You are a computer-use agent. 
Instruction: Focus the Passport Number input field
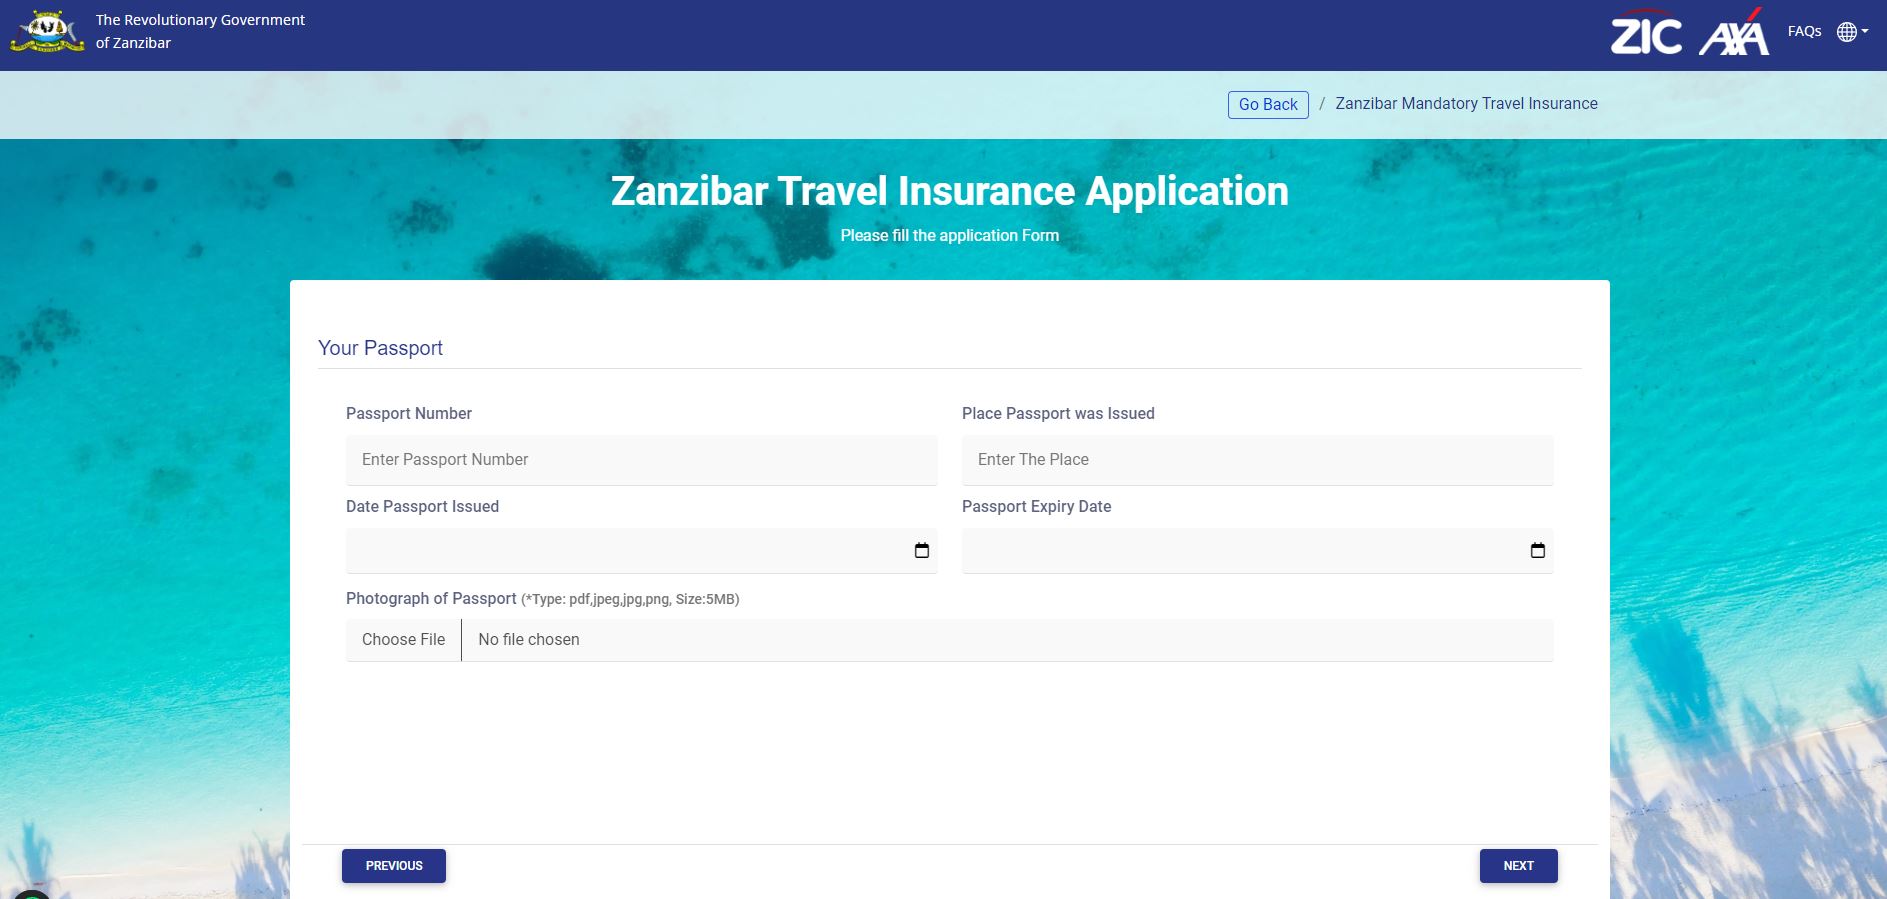pyautogui.click(x=641, y=460)
